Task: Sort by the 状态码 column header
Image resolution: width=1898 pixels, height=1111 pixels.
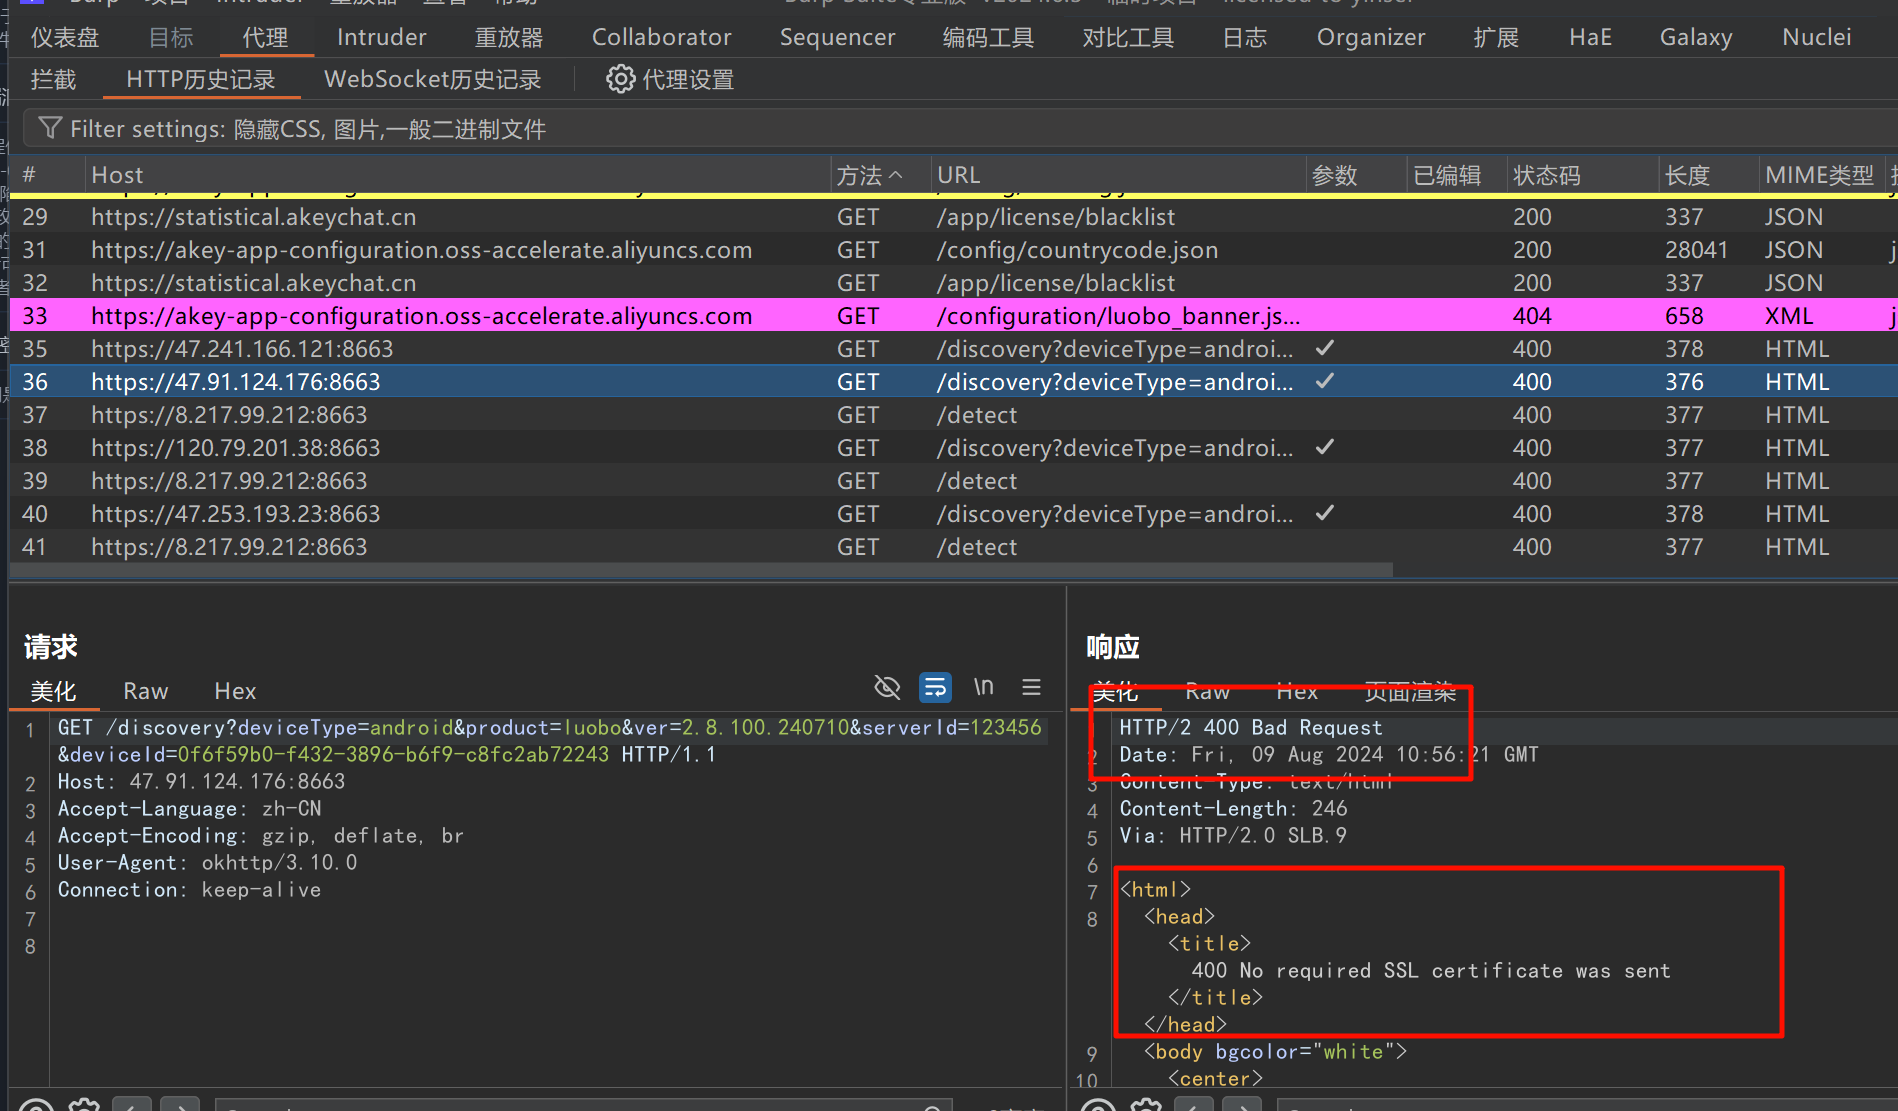Action: point(1546,176)
